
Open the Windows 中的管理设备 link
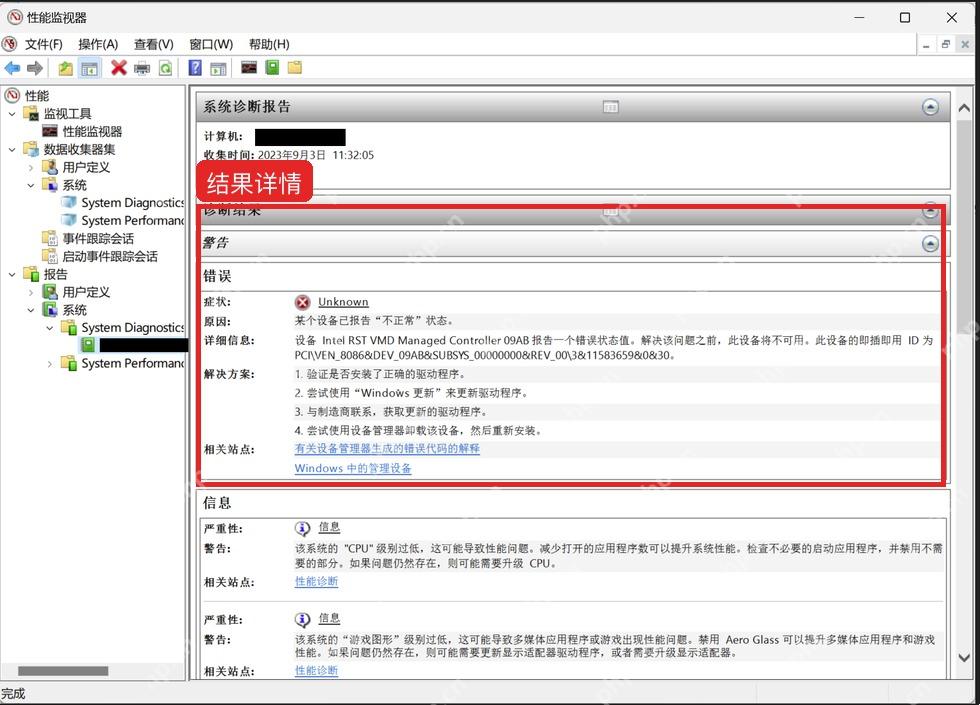click(353, 468)
